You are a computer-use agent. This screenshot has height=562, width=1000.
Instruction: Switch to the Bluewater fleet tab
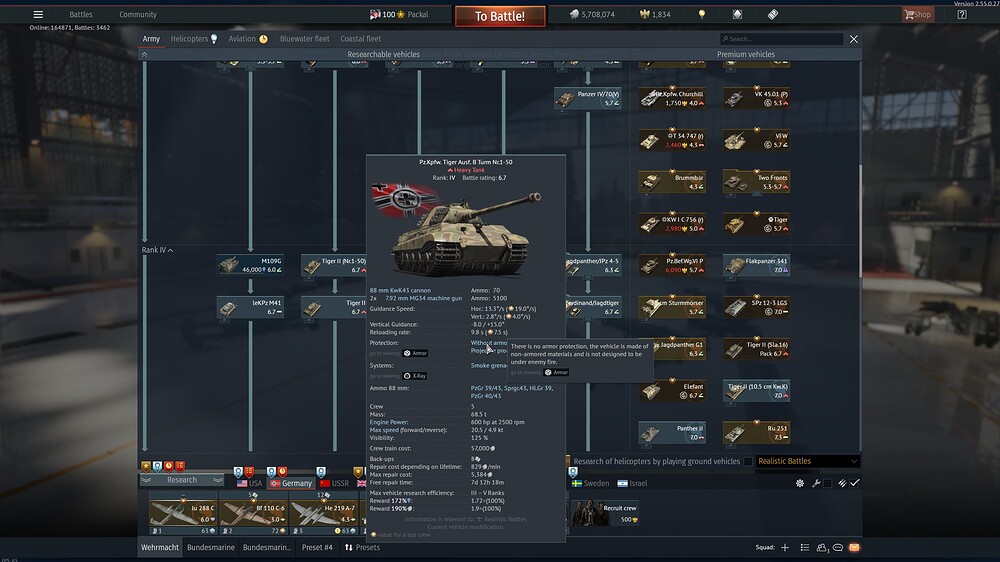point(304,39)
